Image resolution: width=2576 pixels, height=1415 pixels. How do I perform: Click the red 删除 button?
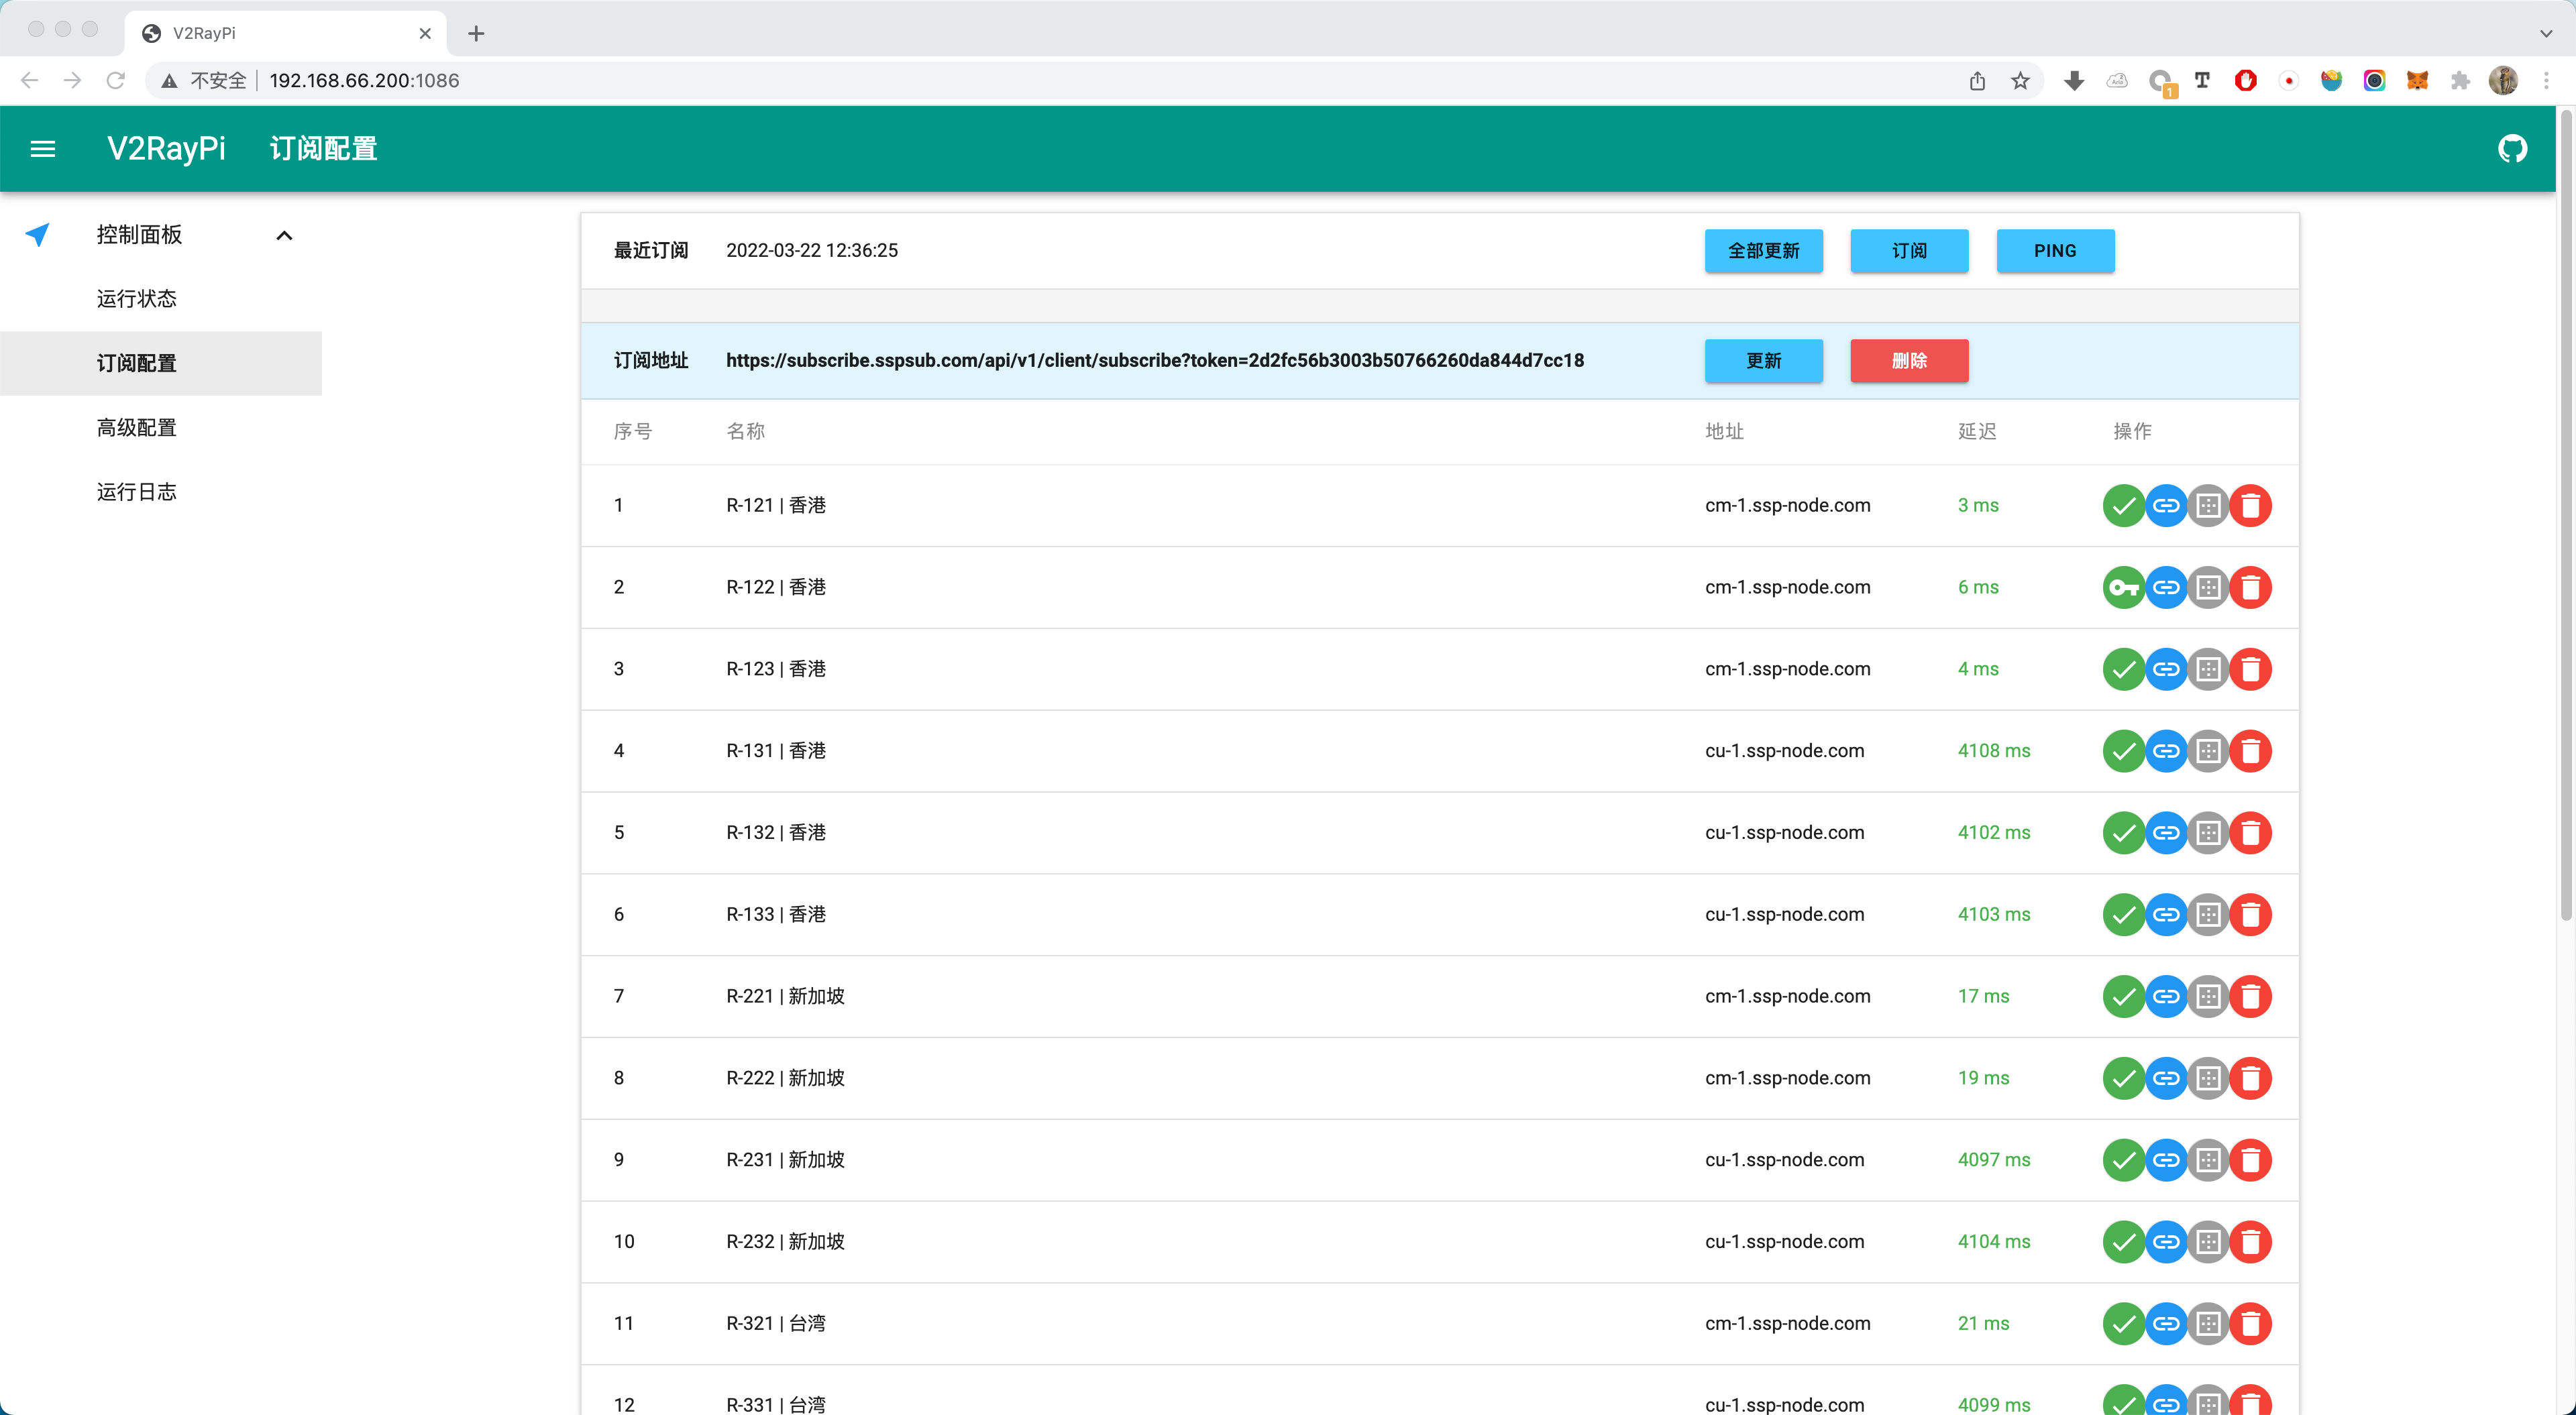tap(1908, 361)
